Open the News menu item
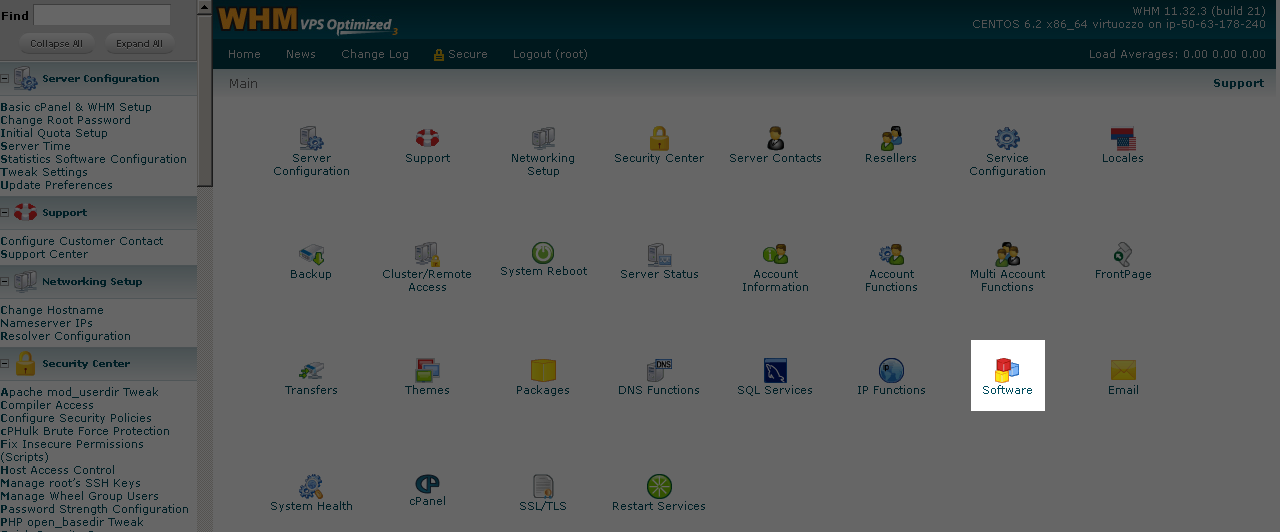This screenshot has height=532, width=1280. point(300,54)
